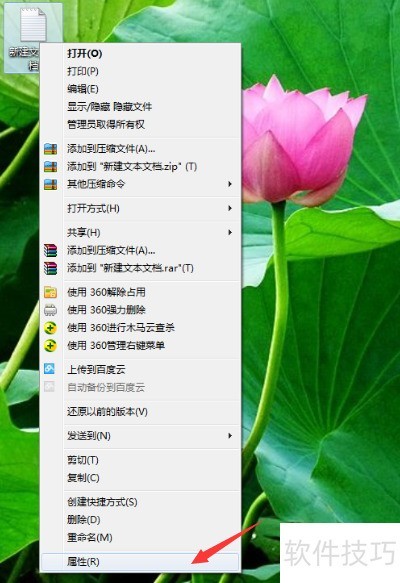Choose 还原以前的版本(V)
This screenshot has height=583, width=400.
(x=140, y=412)
